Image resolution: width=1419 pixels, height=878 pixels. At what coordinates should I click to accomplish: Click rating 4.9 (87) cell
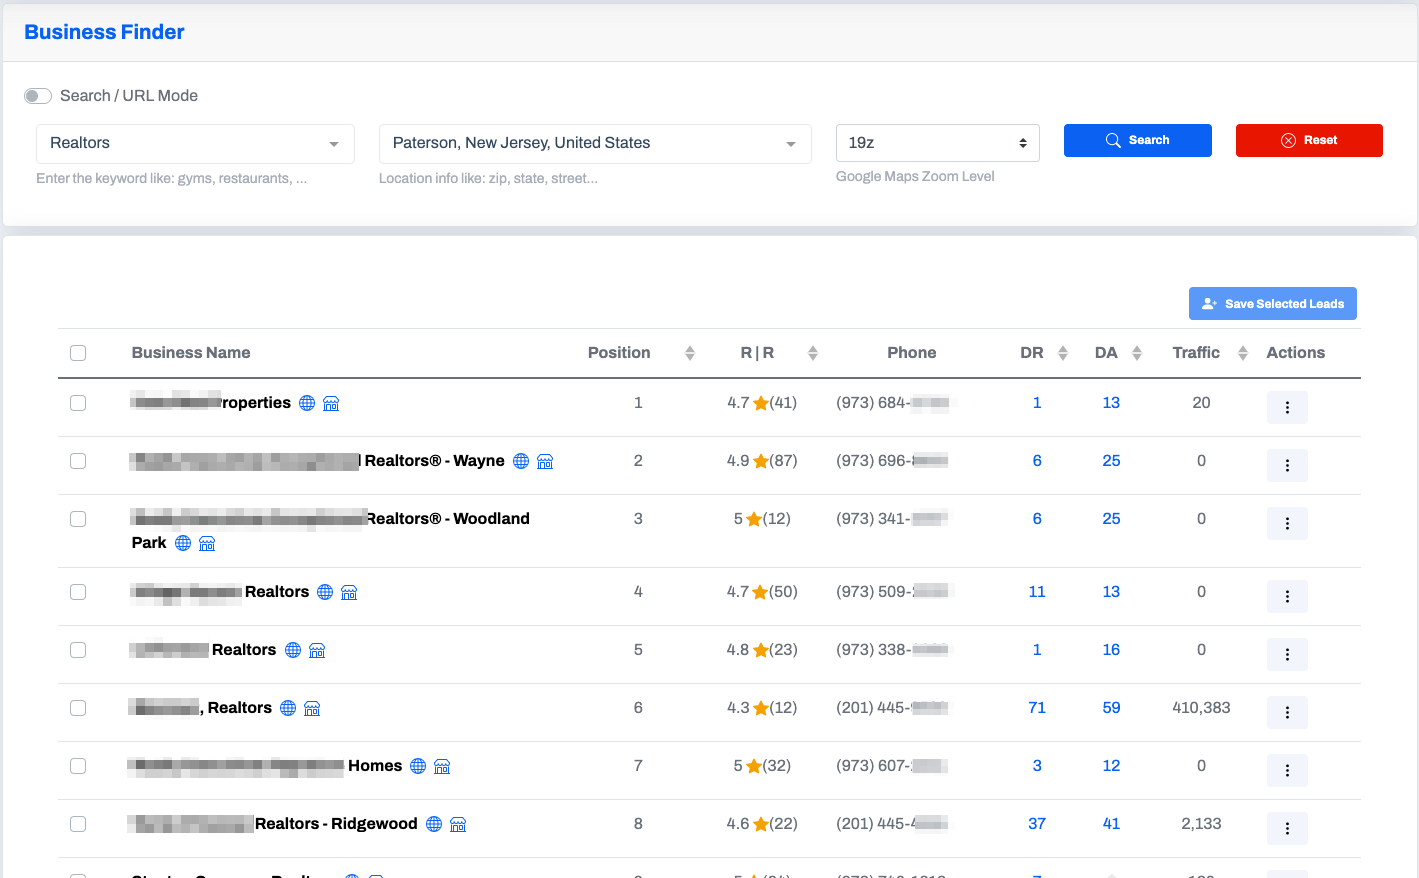(x=762, y=461)
